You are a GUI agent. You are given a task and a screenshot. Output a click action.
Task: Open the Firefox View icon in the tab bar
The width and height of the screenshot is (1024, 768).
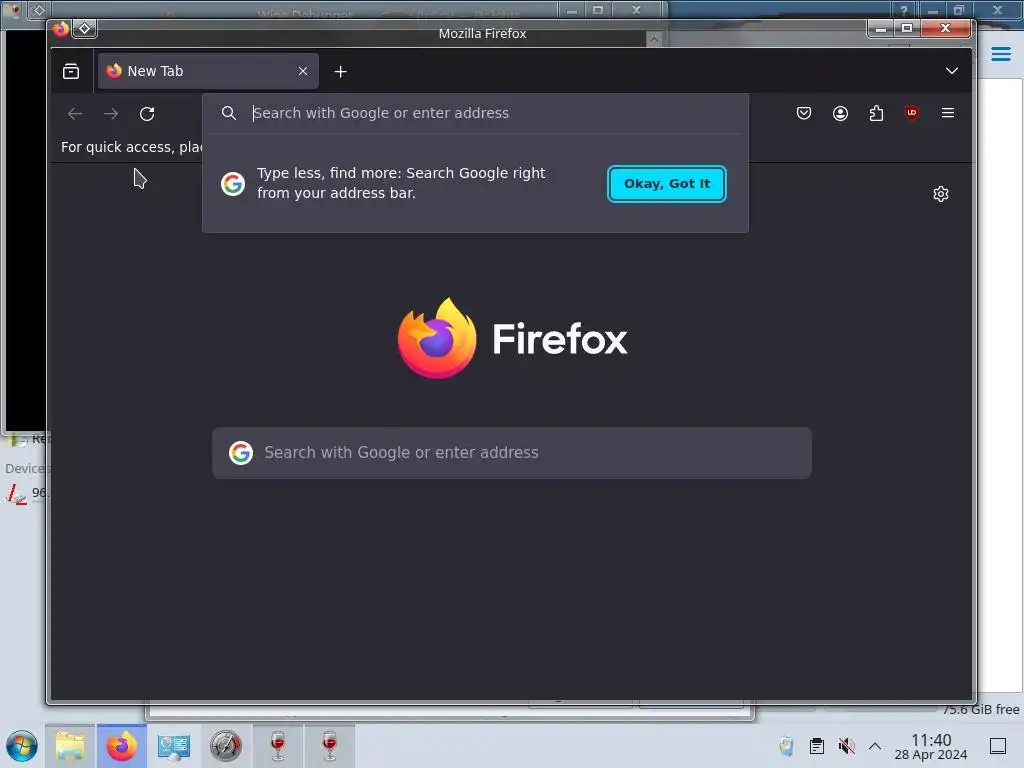click(71, 71)
